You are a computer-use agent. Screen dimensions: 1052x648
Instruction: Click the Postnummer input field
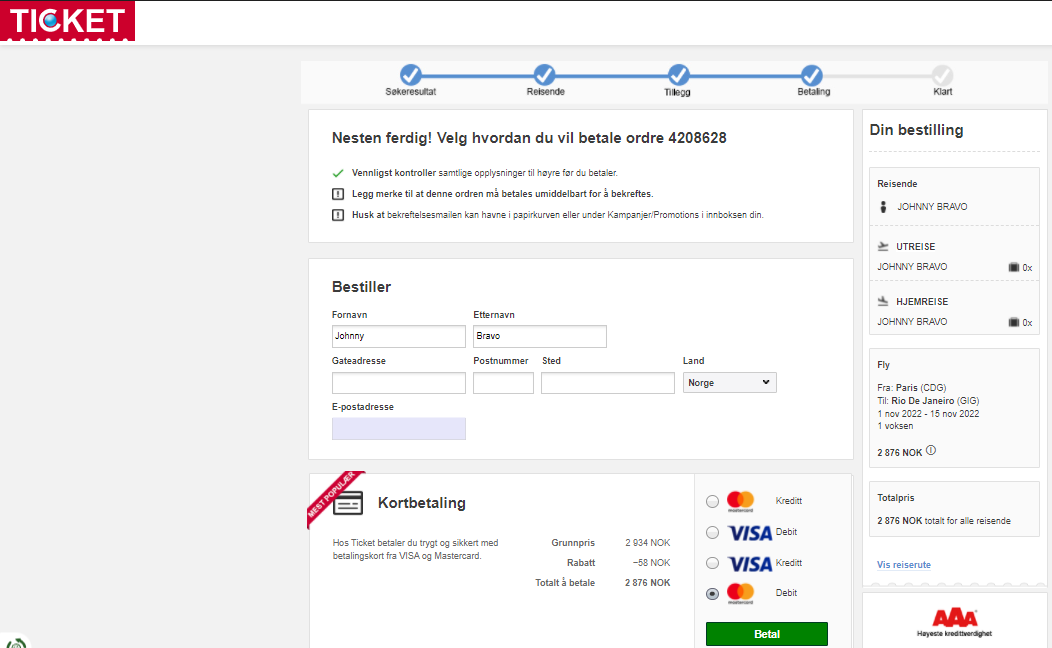tap(503, 383)
